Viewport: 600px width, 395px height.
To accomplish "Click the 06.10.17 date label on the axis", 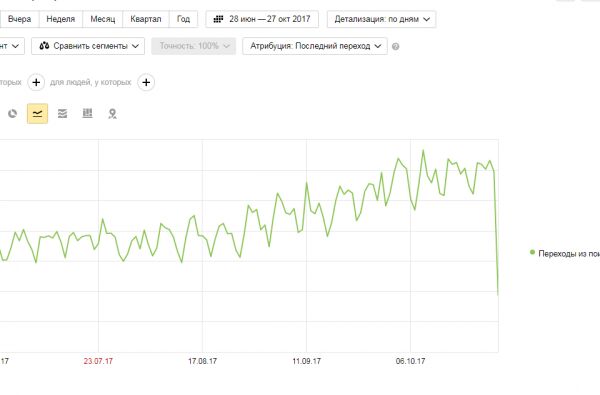I will (411, 361).
